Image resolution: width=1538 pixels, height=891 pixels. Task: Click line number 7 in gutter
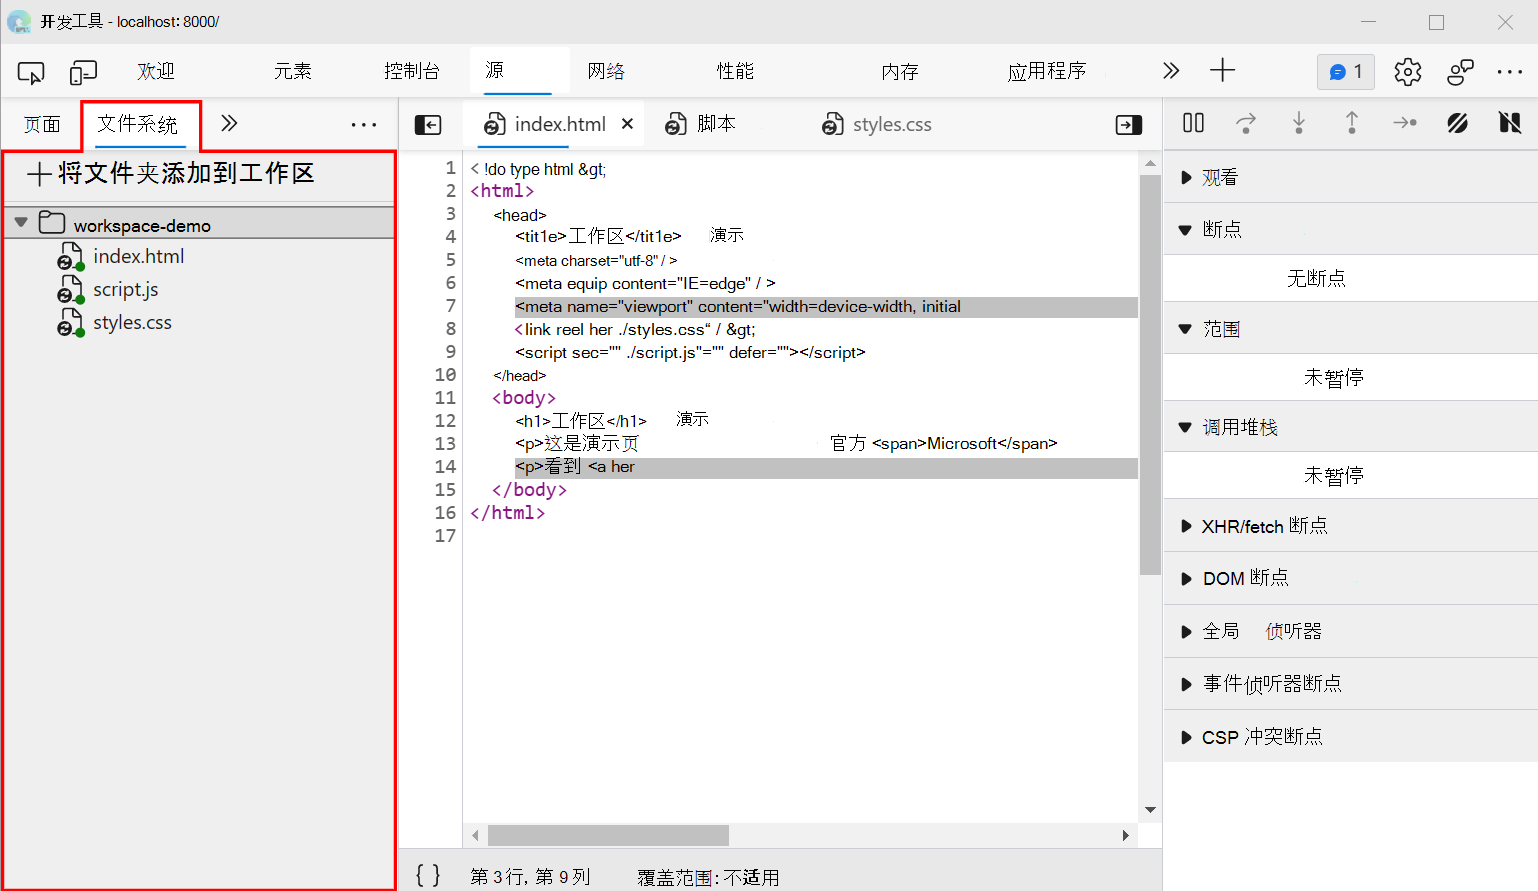[451, 306]
